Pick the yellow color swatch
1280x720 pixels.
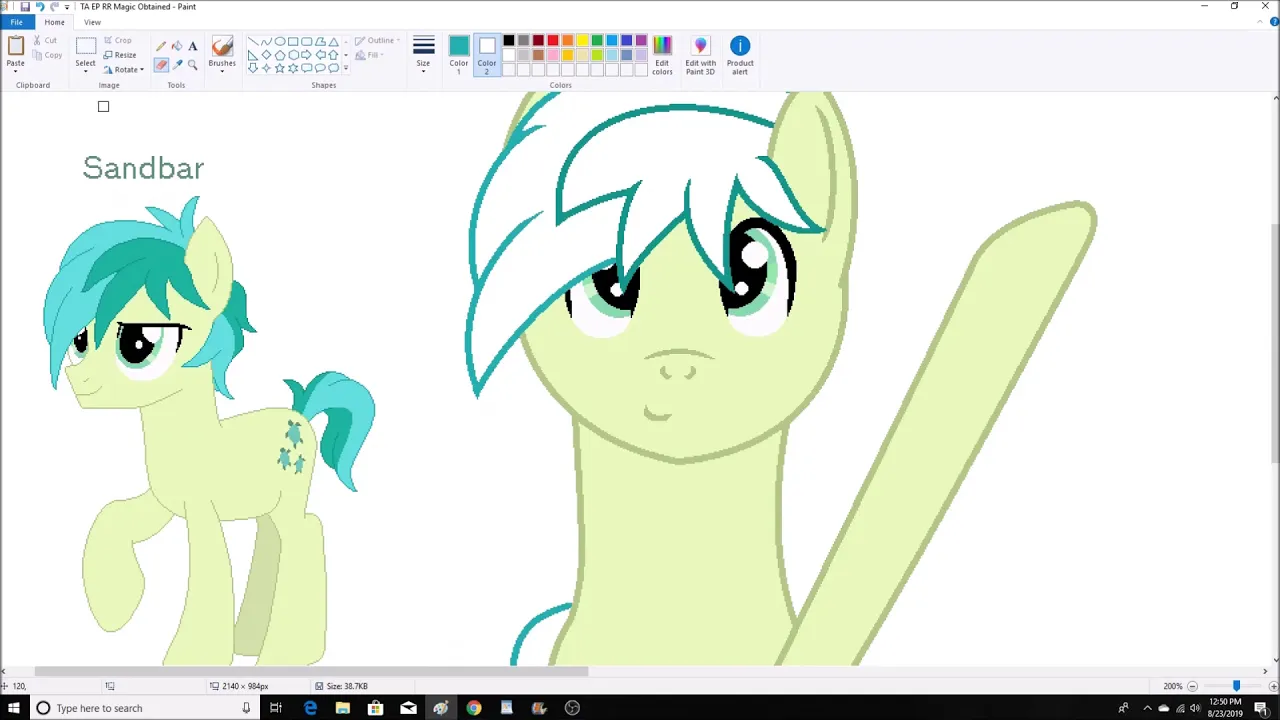coord(582,41)
